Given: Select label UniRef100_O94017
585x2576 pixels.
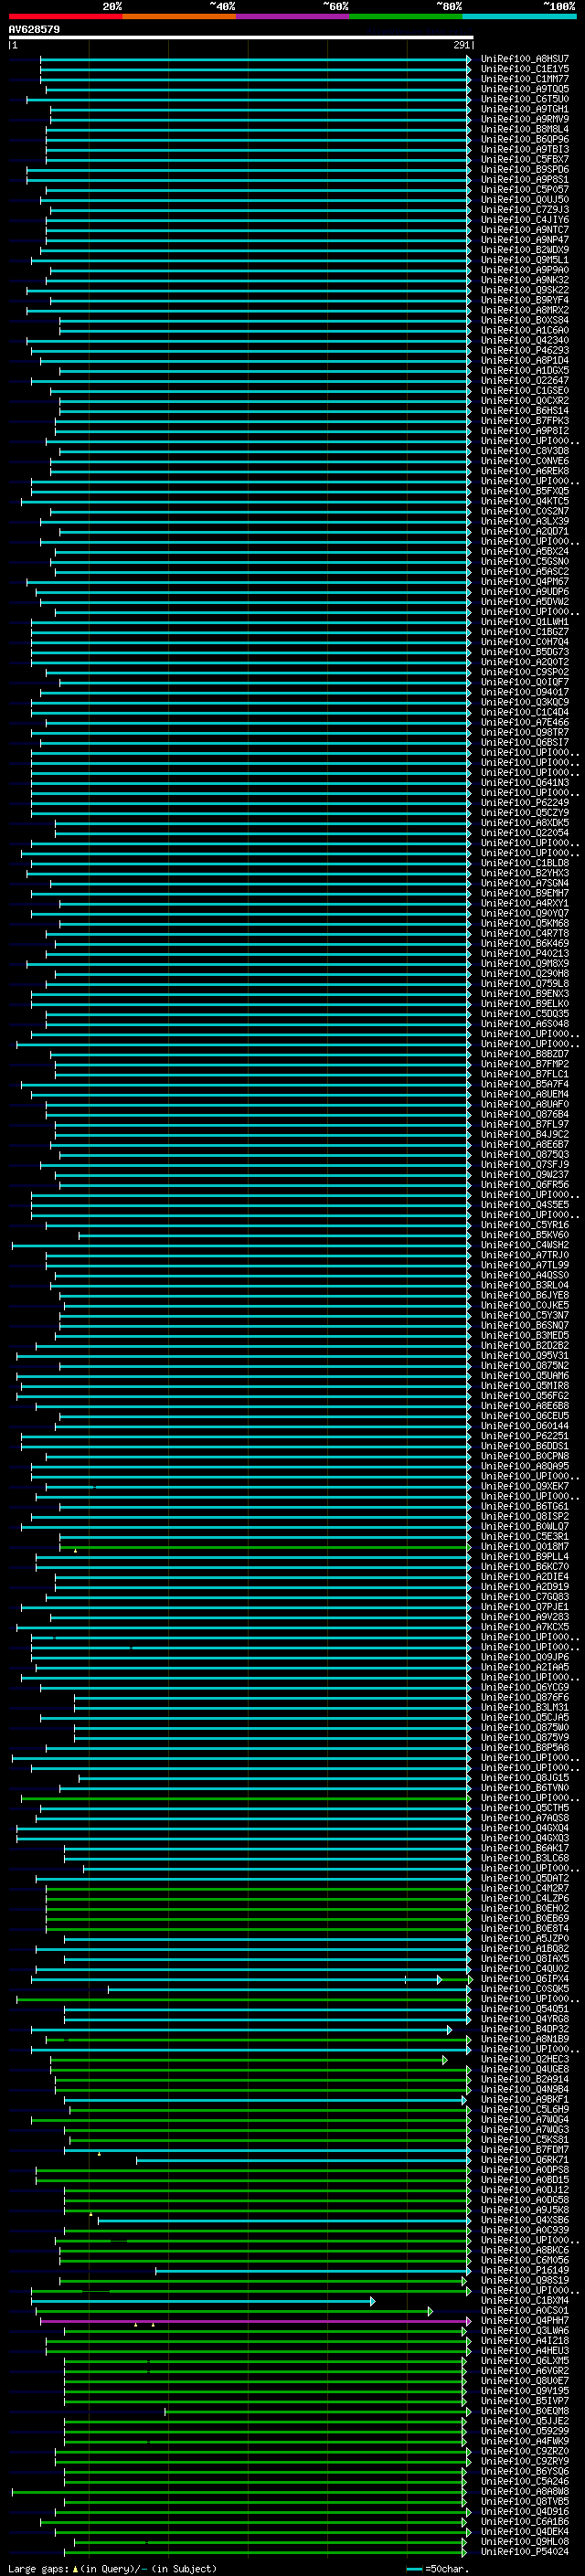Looking at the screenshot, I should (524, 692).
